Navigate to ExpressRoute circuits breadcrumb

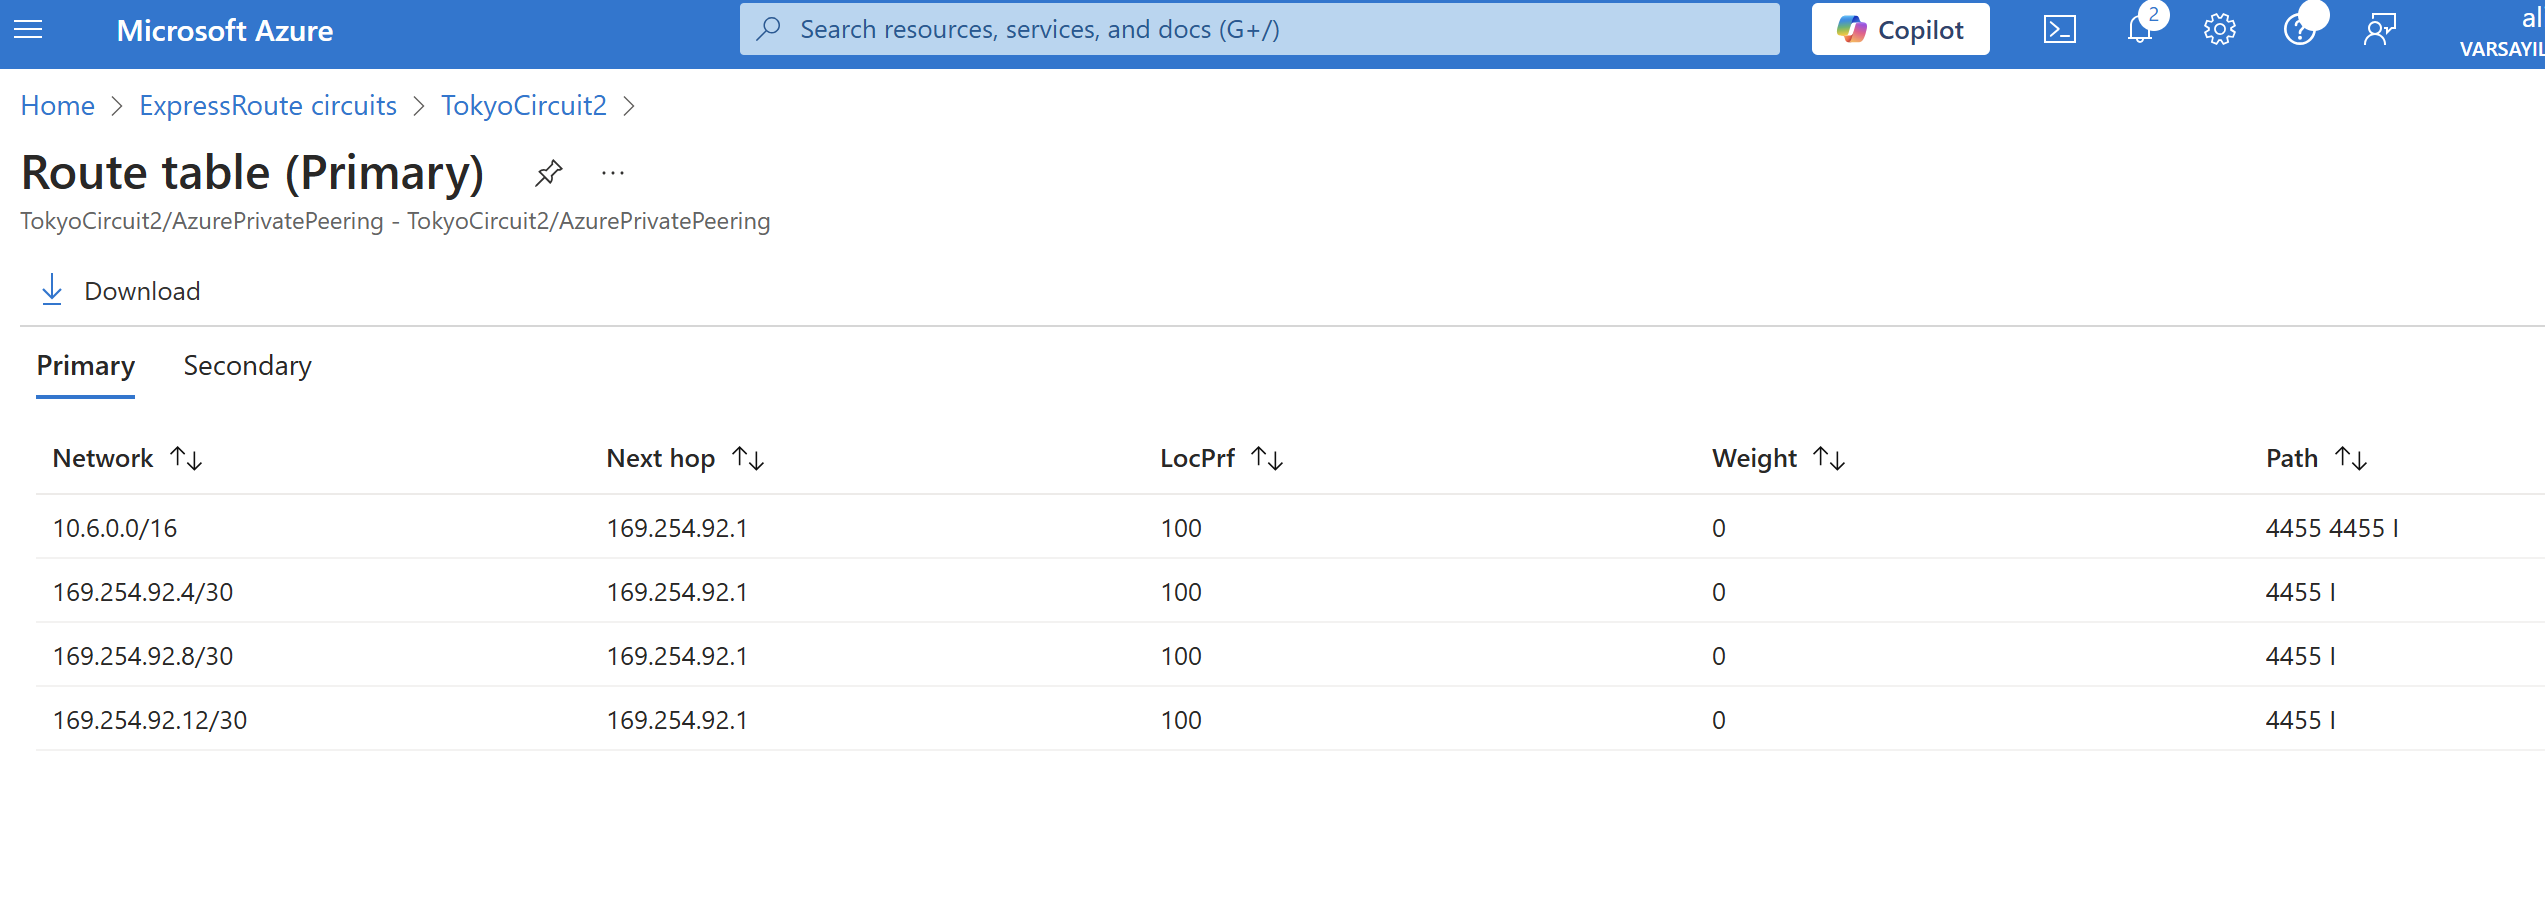tap(268, 105)
